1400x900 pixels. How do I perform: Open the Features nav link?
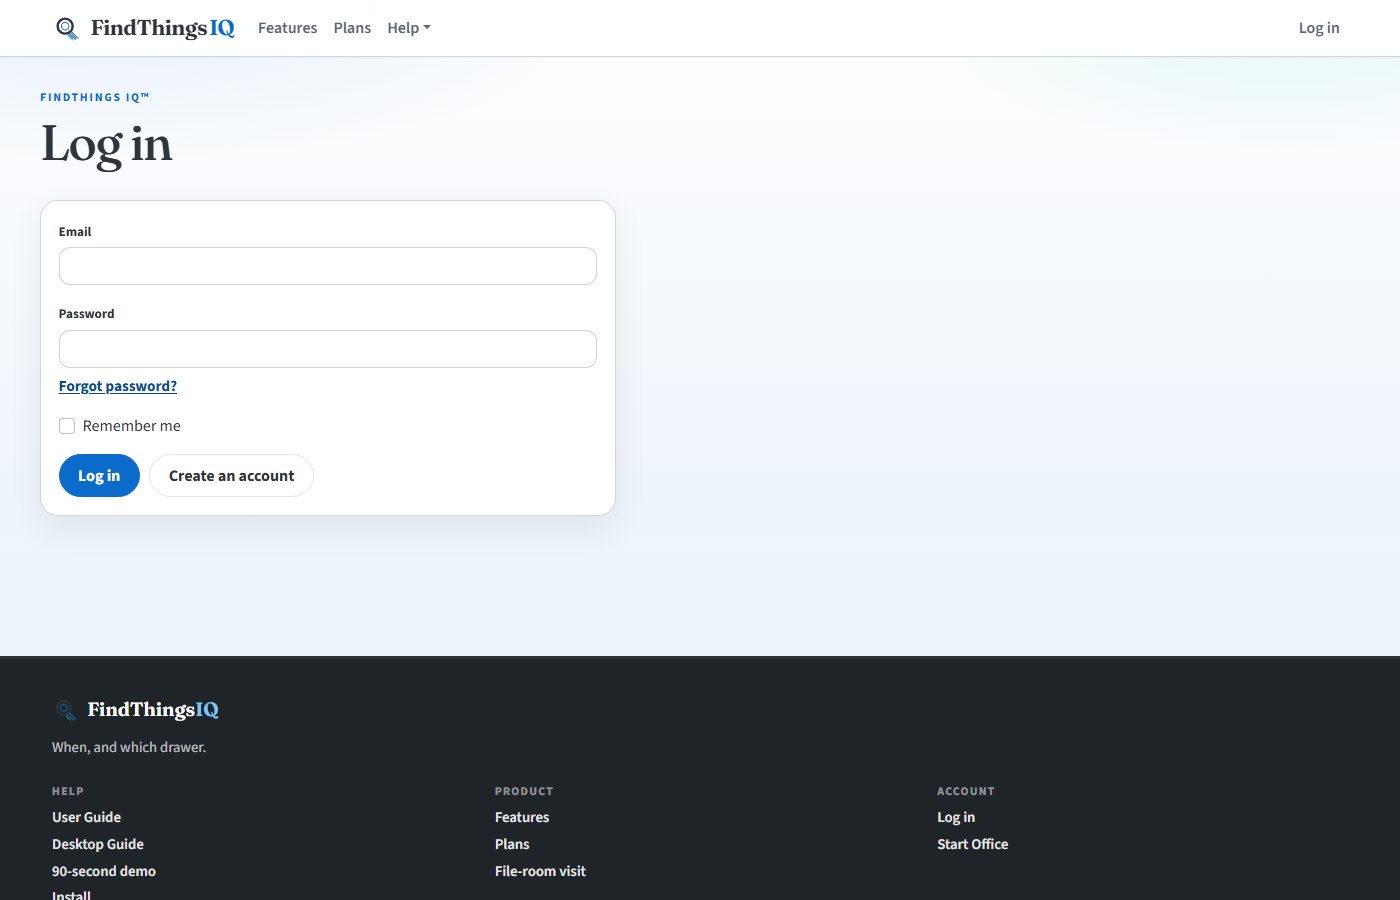287,28
